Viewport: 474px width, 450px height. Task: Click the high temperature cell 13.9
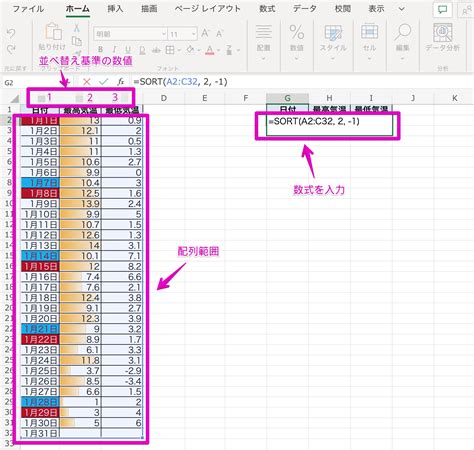[x=80, y=204]
